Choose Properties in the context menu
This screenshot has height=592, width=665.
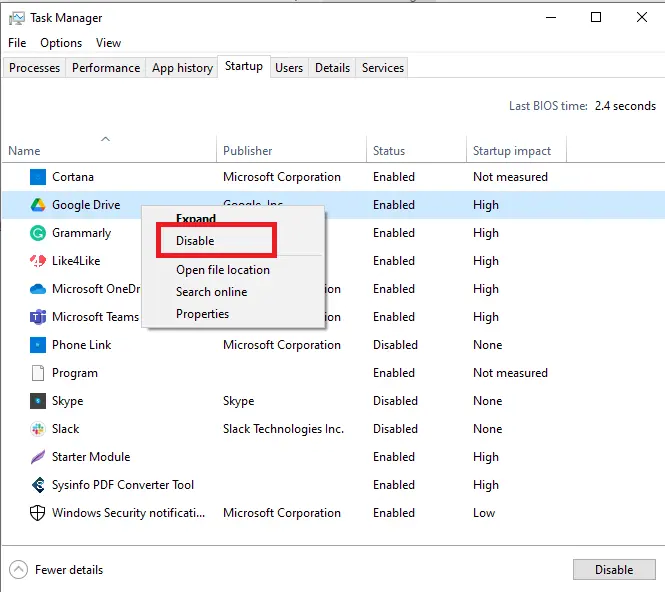[x=202, y=314]
